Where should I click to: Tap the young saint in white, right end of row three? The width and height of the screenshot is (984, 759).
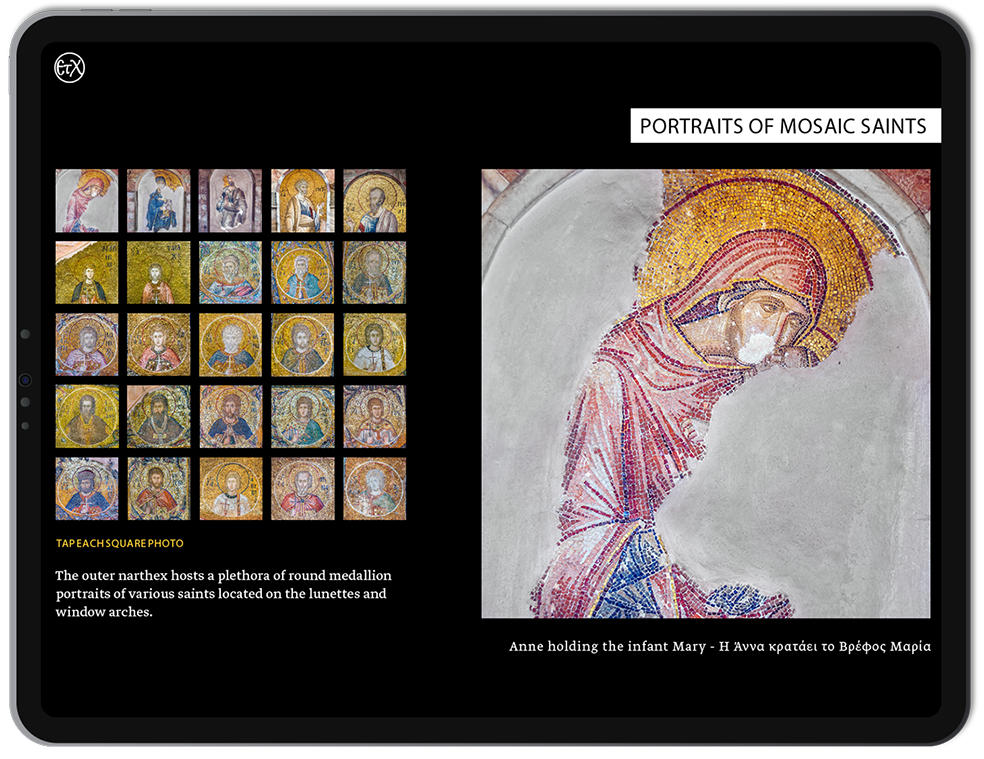coord(374,344)
